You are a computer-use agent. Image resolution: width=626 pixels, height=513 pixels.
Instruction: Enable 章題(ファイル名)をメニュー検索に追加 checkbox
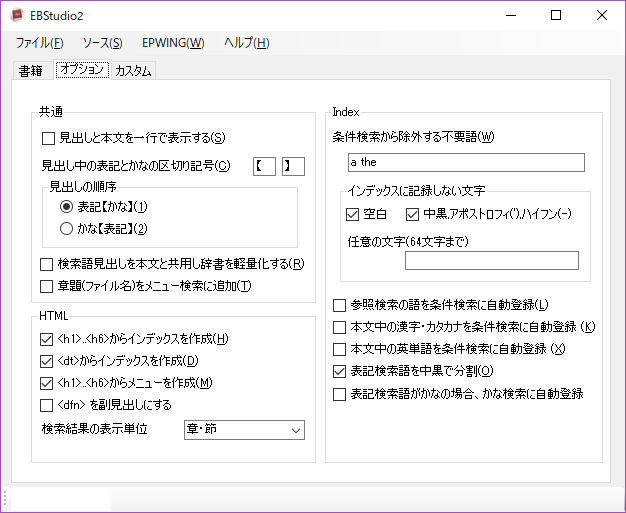pyautogui.click(x=47, y=286)
